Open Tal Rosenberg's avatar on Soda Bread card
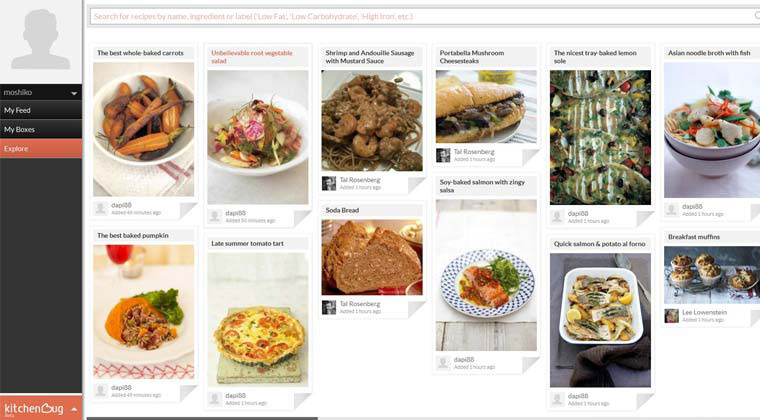Image resolution: width=760 pixels, height=420 pixels. click(x=329, y=307)
